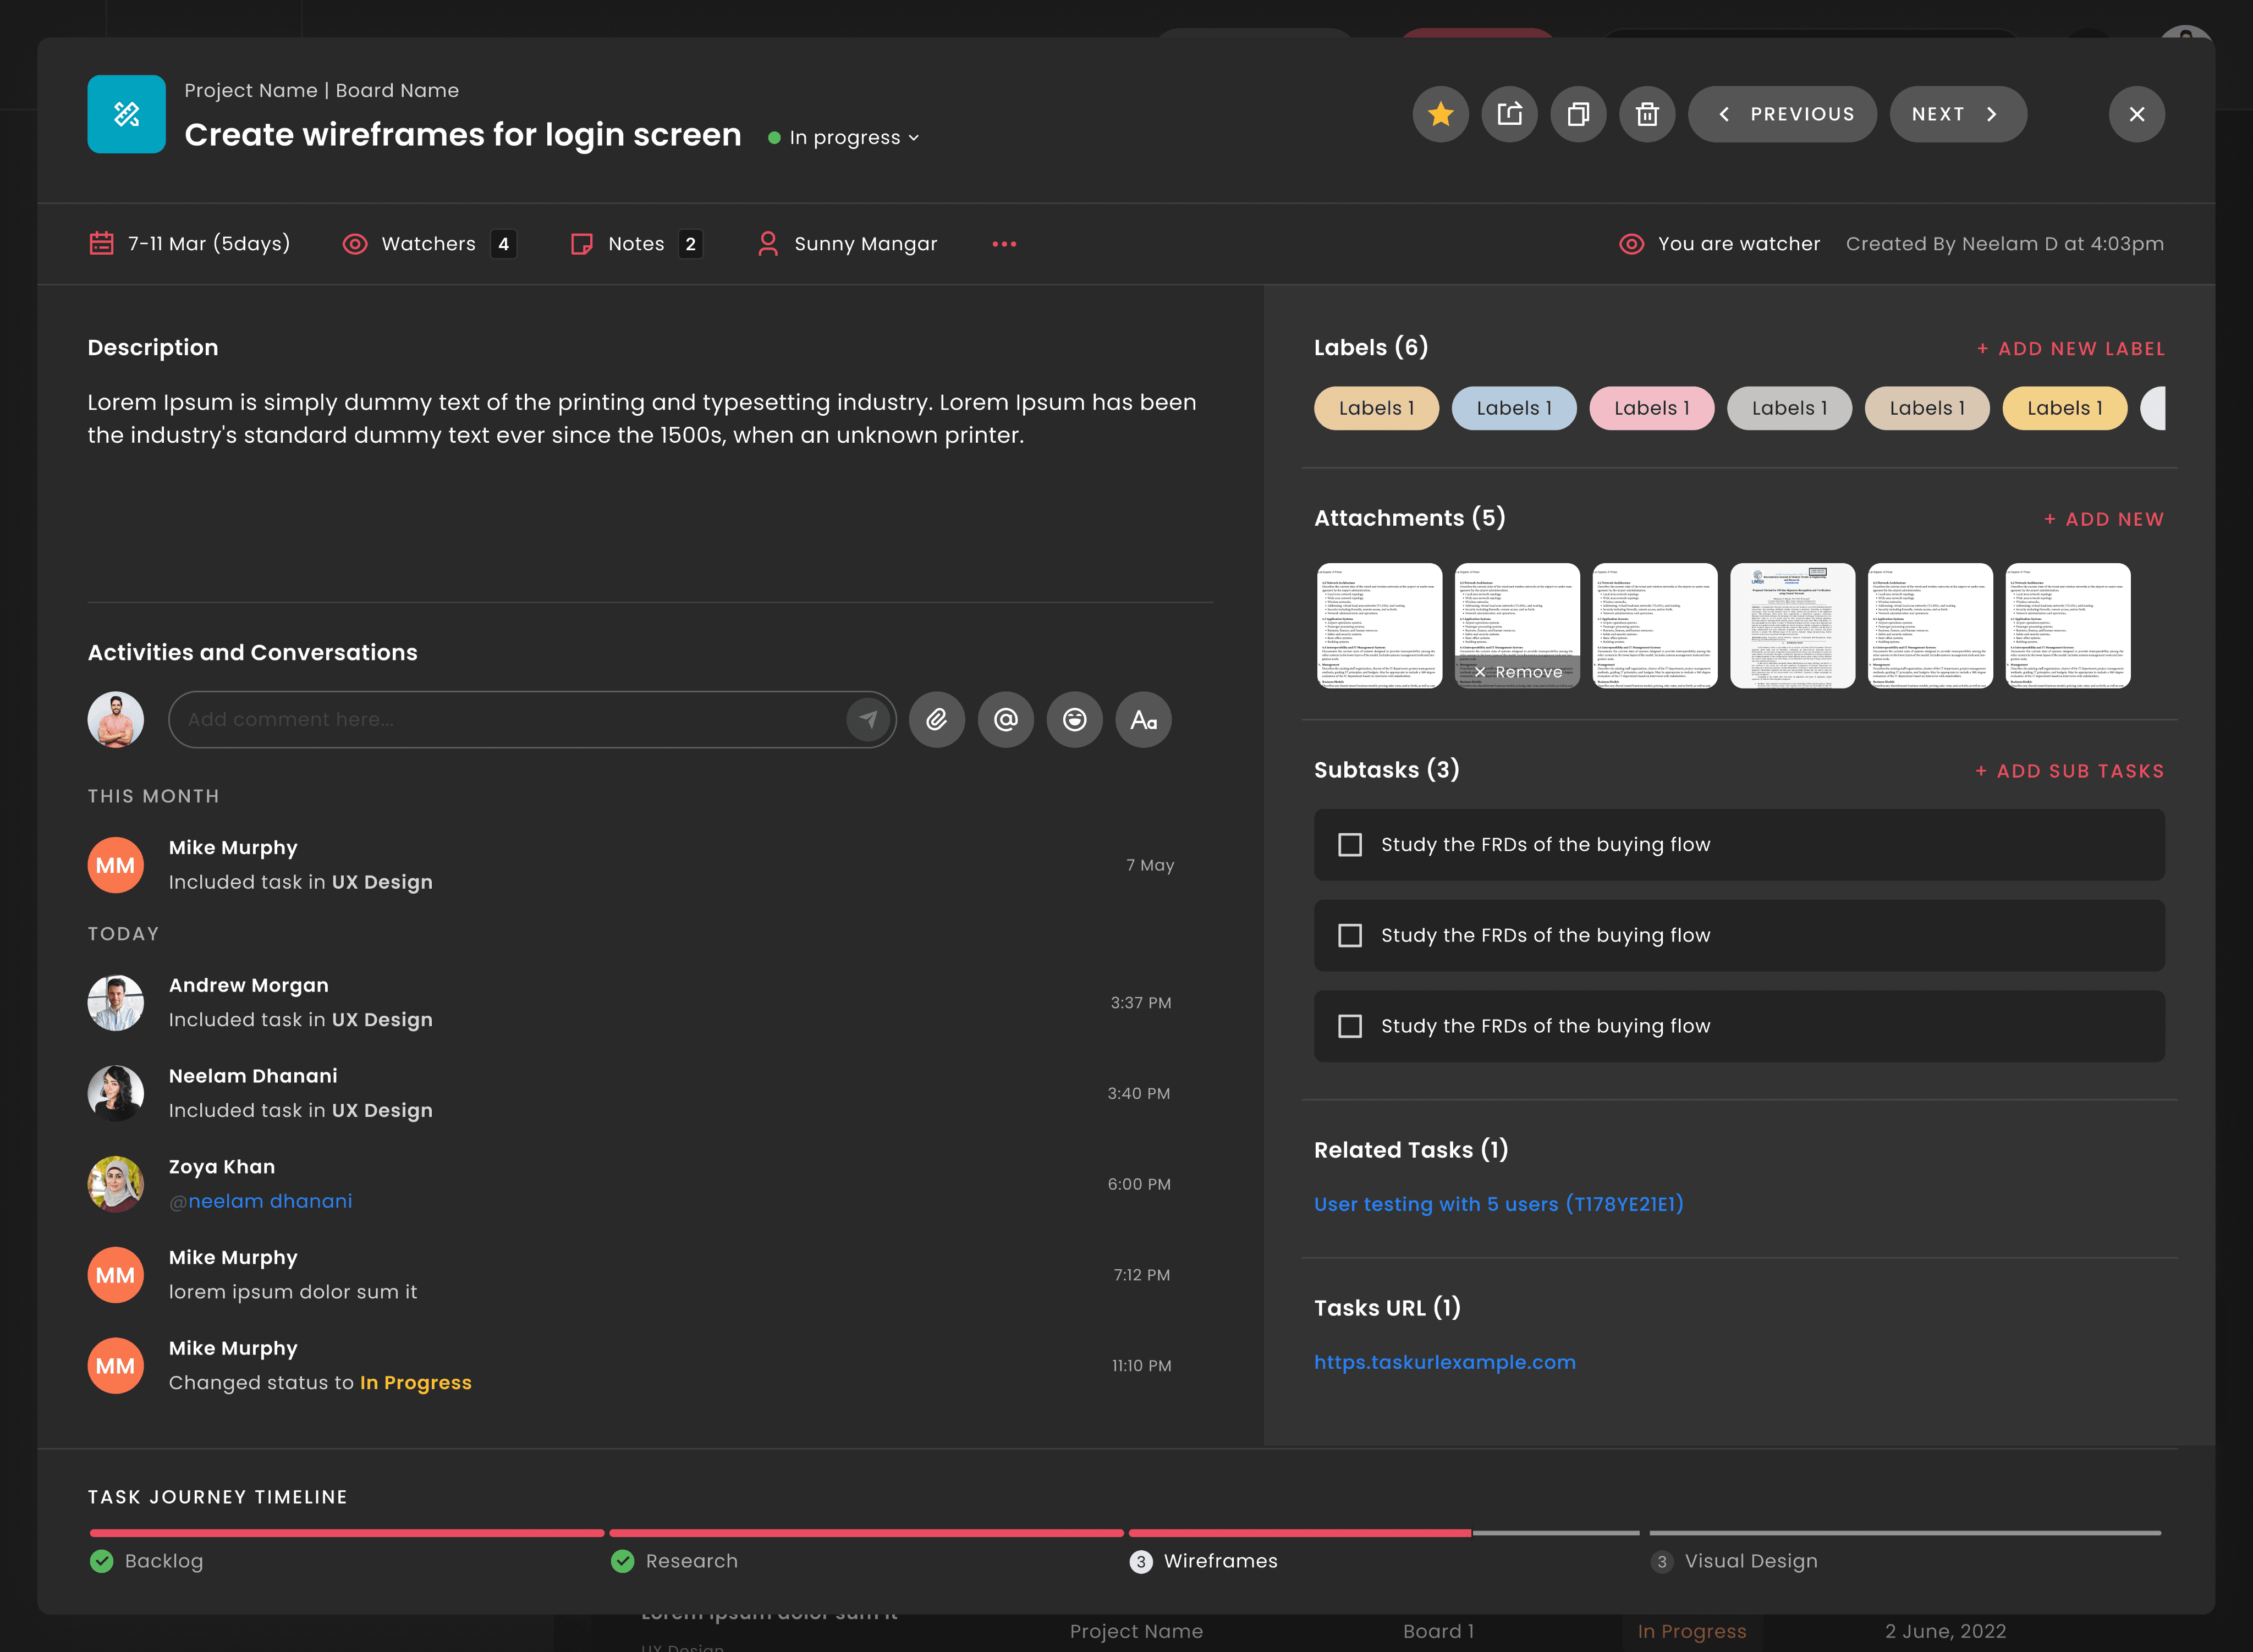Select Visual Design stage in timeline
This screenshot has height=1652, width=2253.
(1733, 1561)
